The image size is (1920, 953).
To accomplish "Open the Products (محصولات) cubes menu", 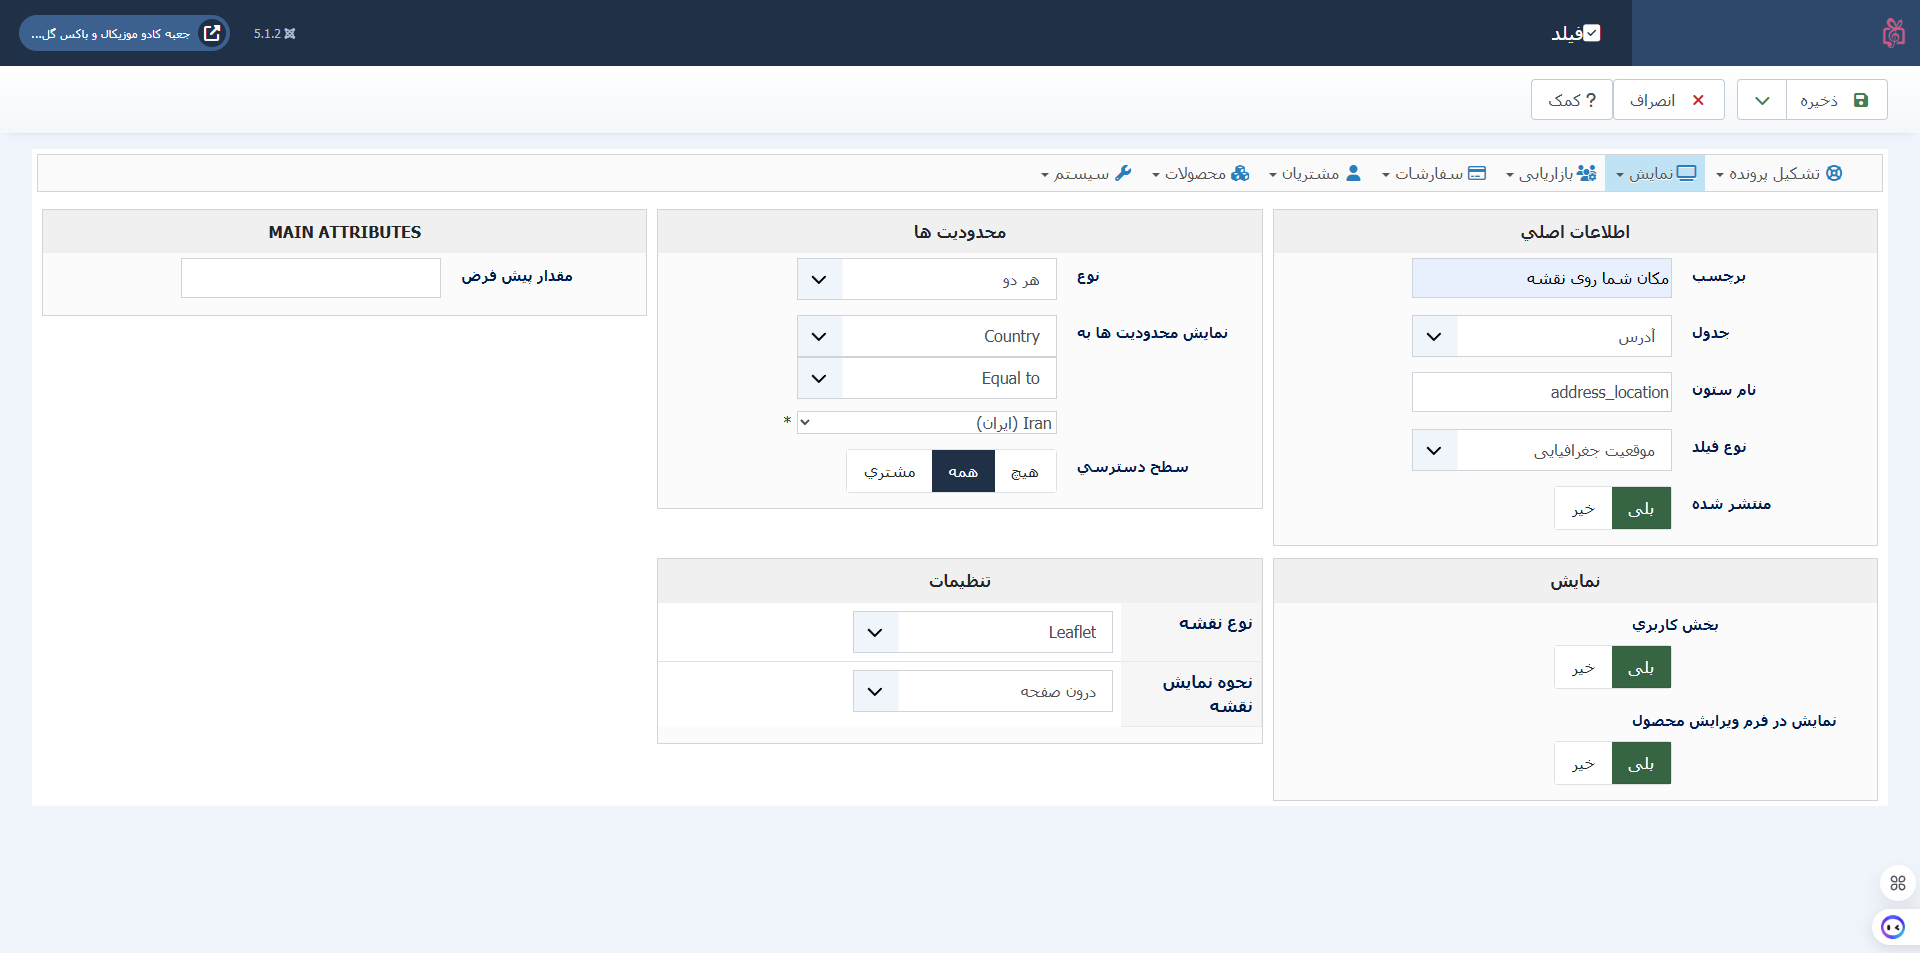I will [x=1201, y=174].
